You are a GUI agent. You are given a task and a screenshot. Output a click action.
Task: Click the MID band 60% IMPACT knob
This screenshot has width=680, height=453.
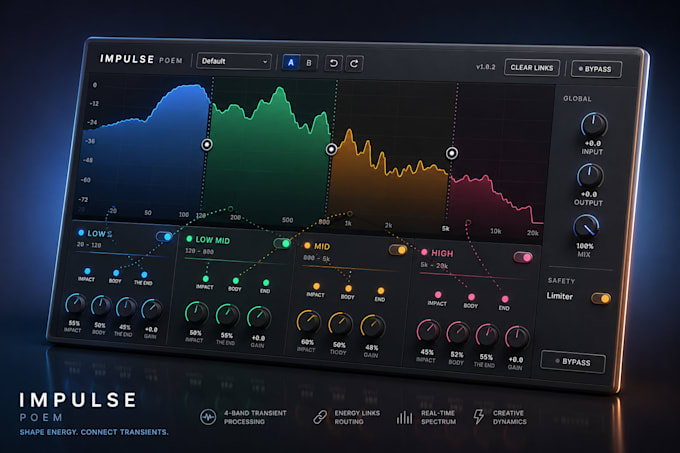(308, 322)
